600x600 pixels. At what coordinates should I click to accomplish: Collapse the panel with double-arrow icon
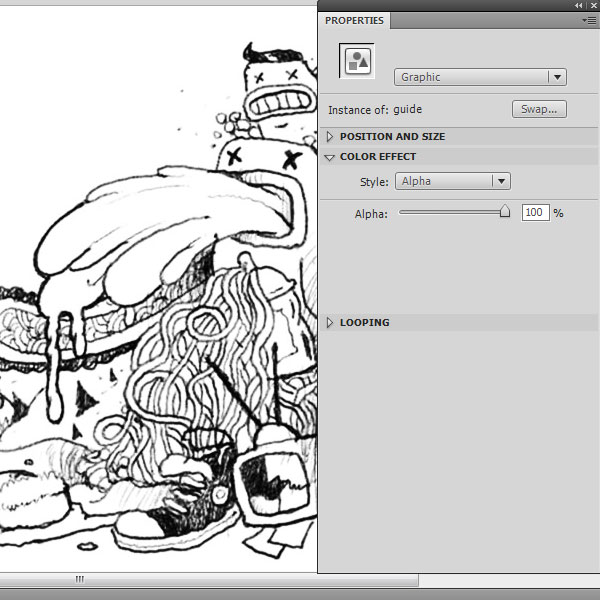(579, 5)
